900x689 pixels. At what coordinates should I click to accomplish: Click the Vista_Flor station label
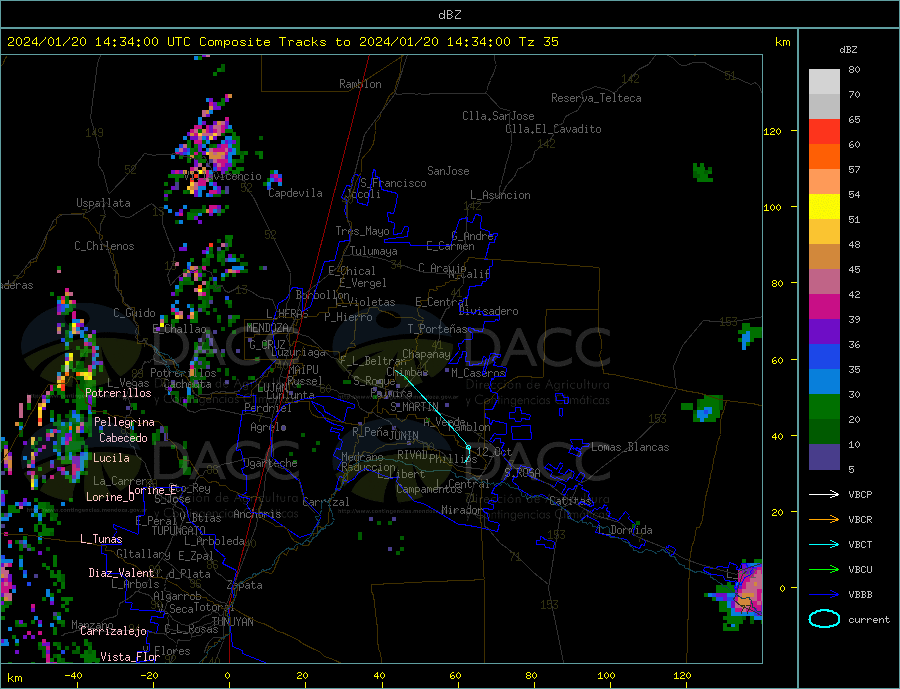pos(130,657)
